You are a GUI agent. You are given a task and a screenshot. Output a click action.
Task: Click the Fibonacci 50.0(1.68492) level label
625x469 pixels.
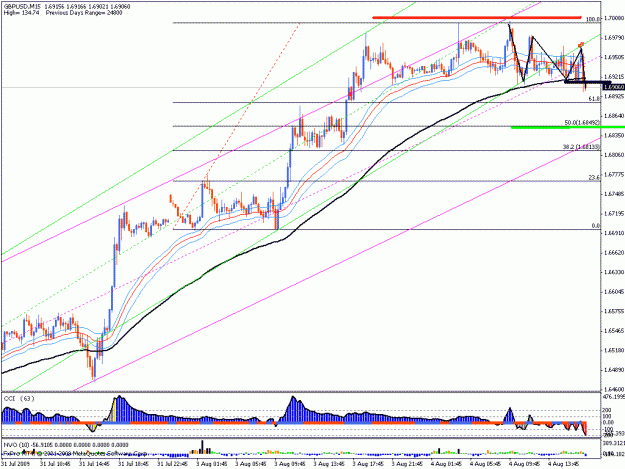582,122
